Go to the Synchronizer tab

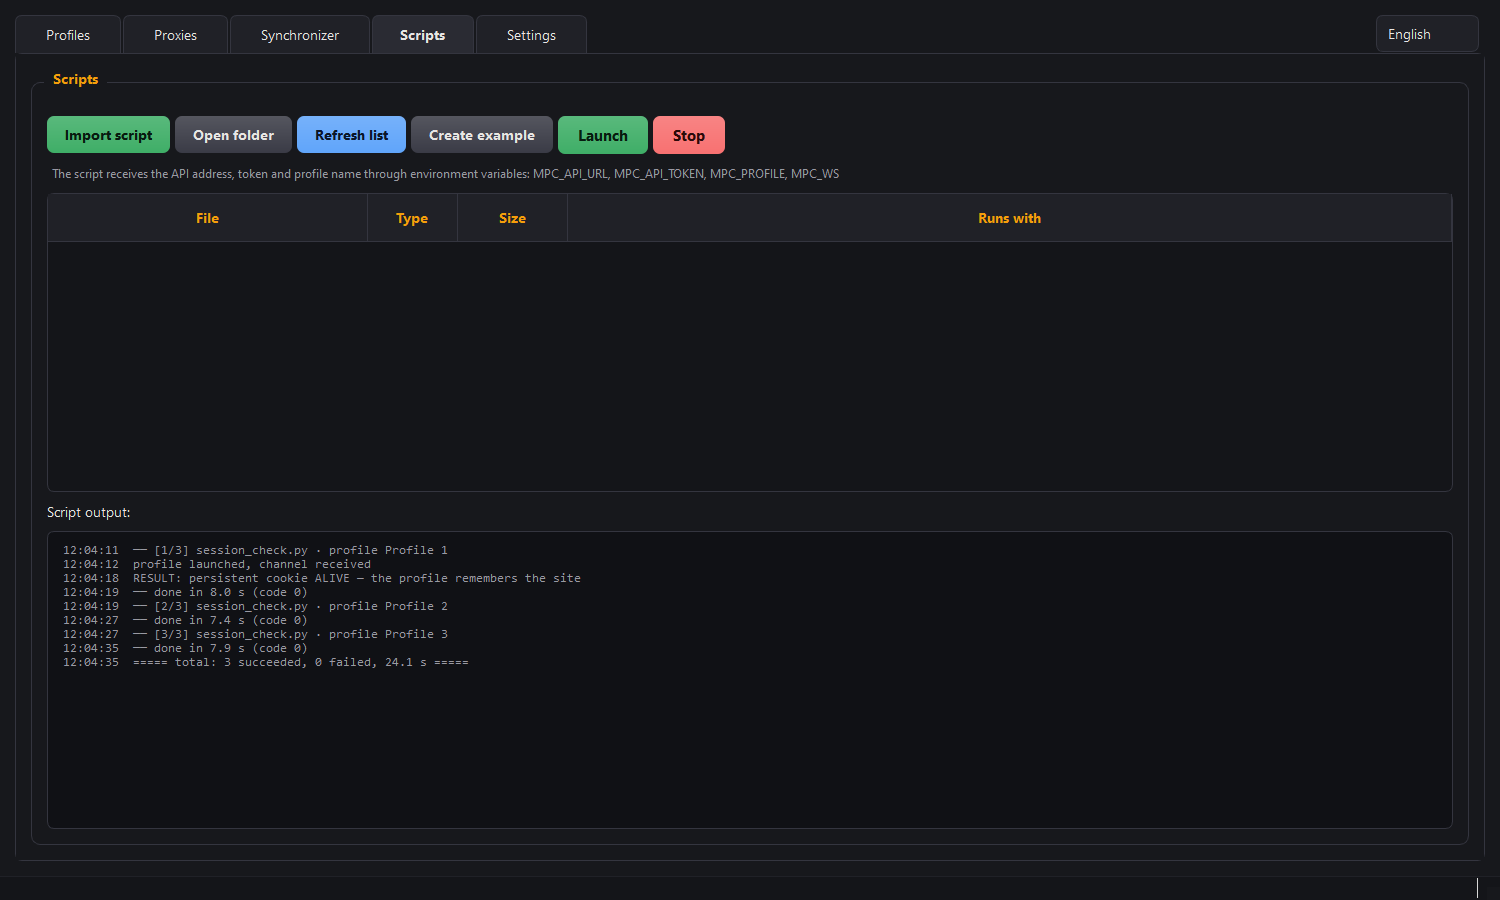[x=300, y=35]
